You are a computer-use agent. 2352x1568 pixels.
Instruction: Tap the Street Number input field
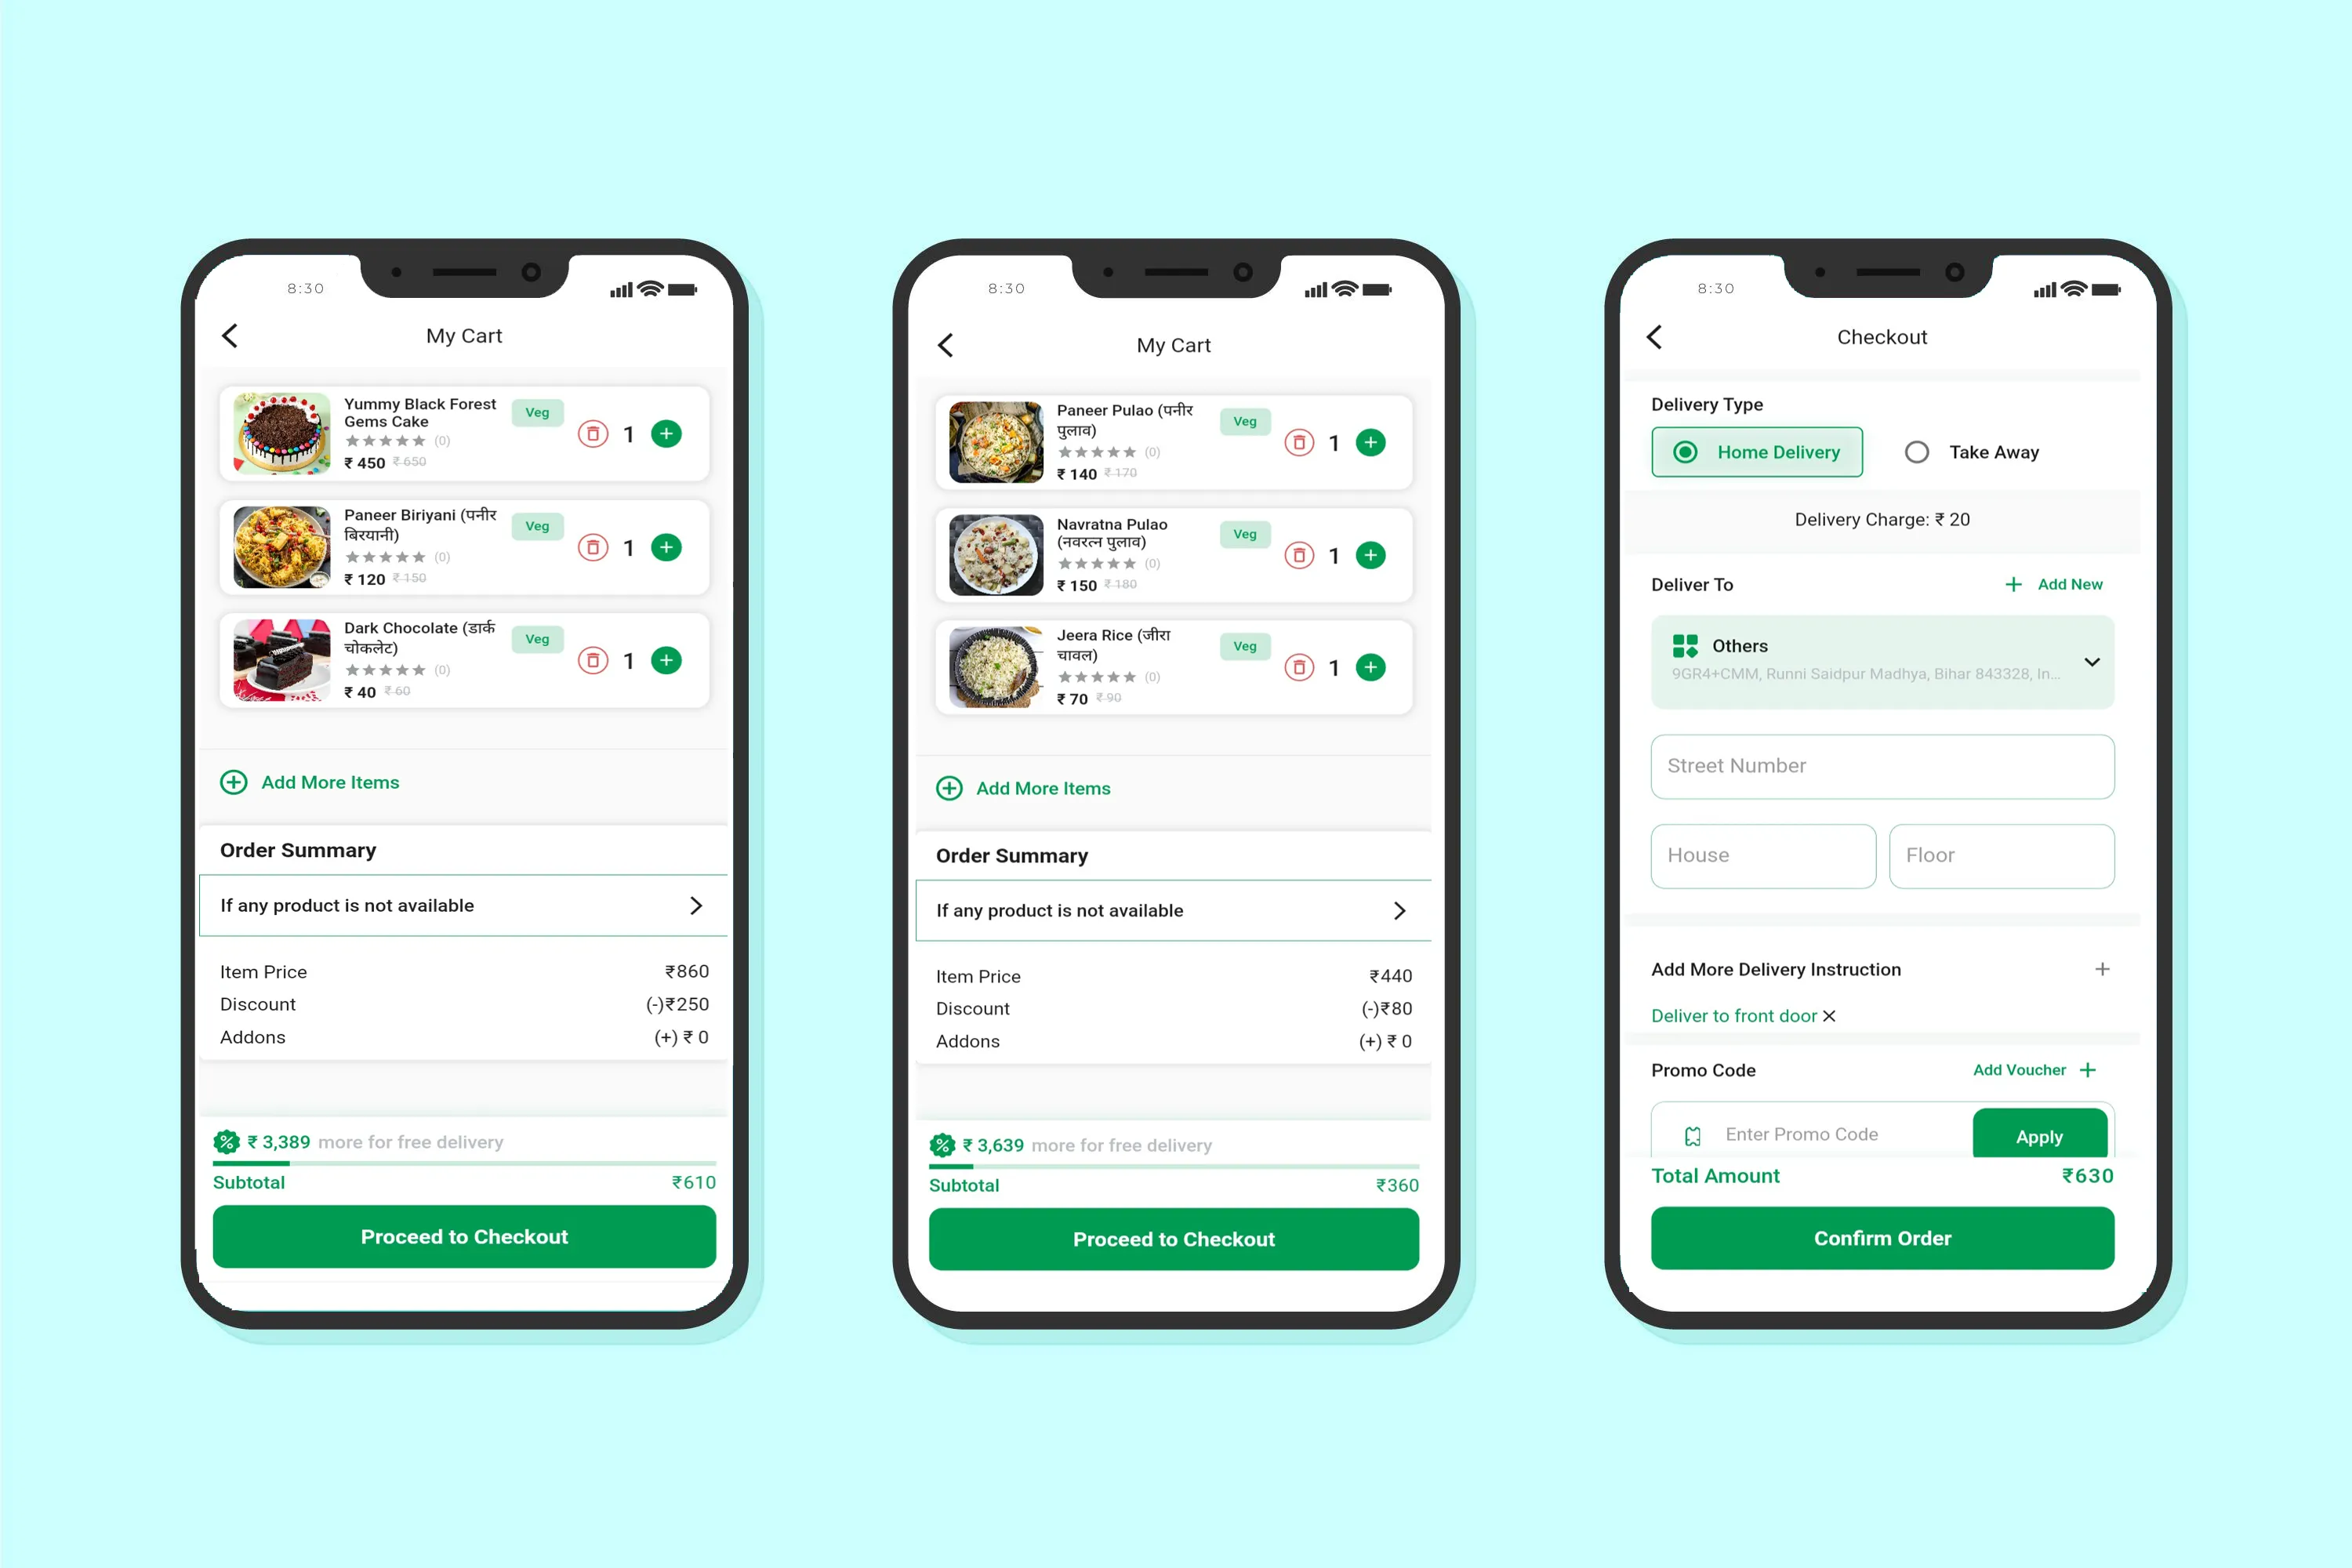1882,764
